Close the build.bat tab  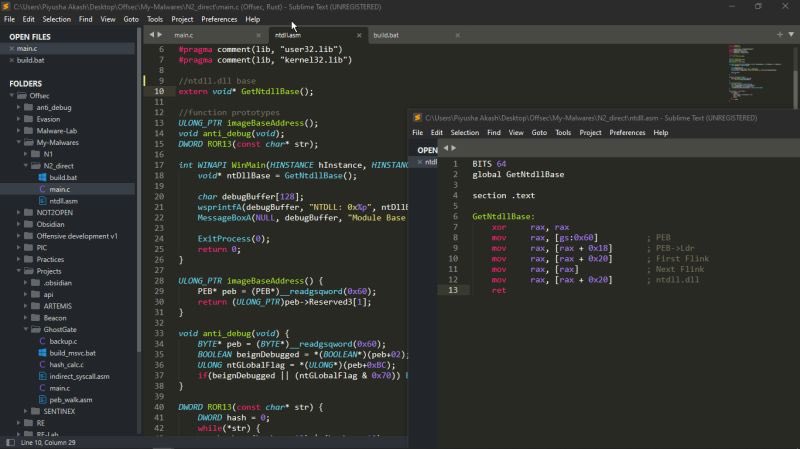(457, 35)
